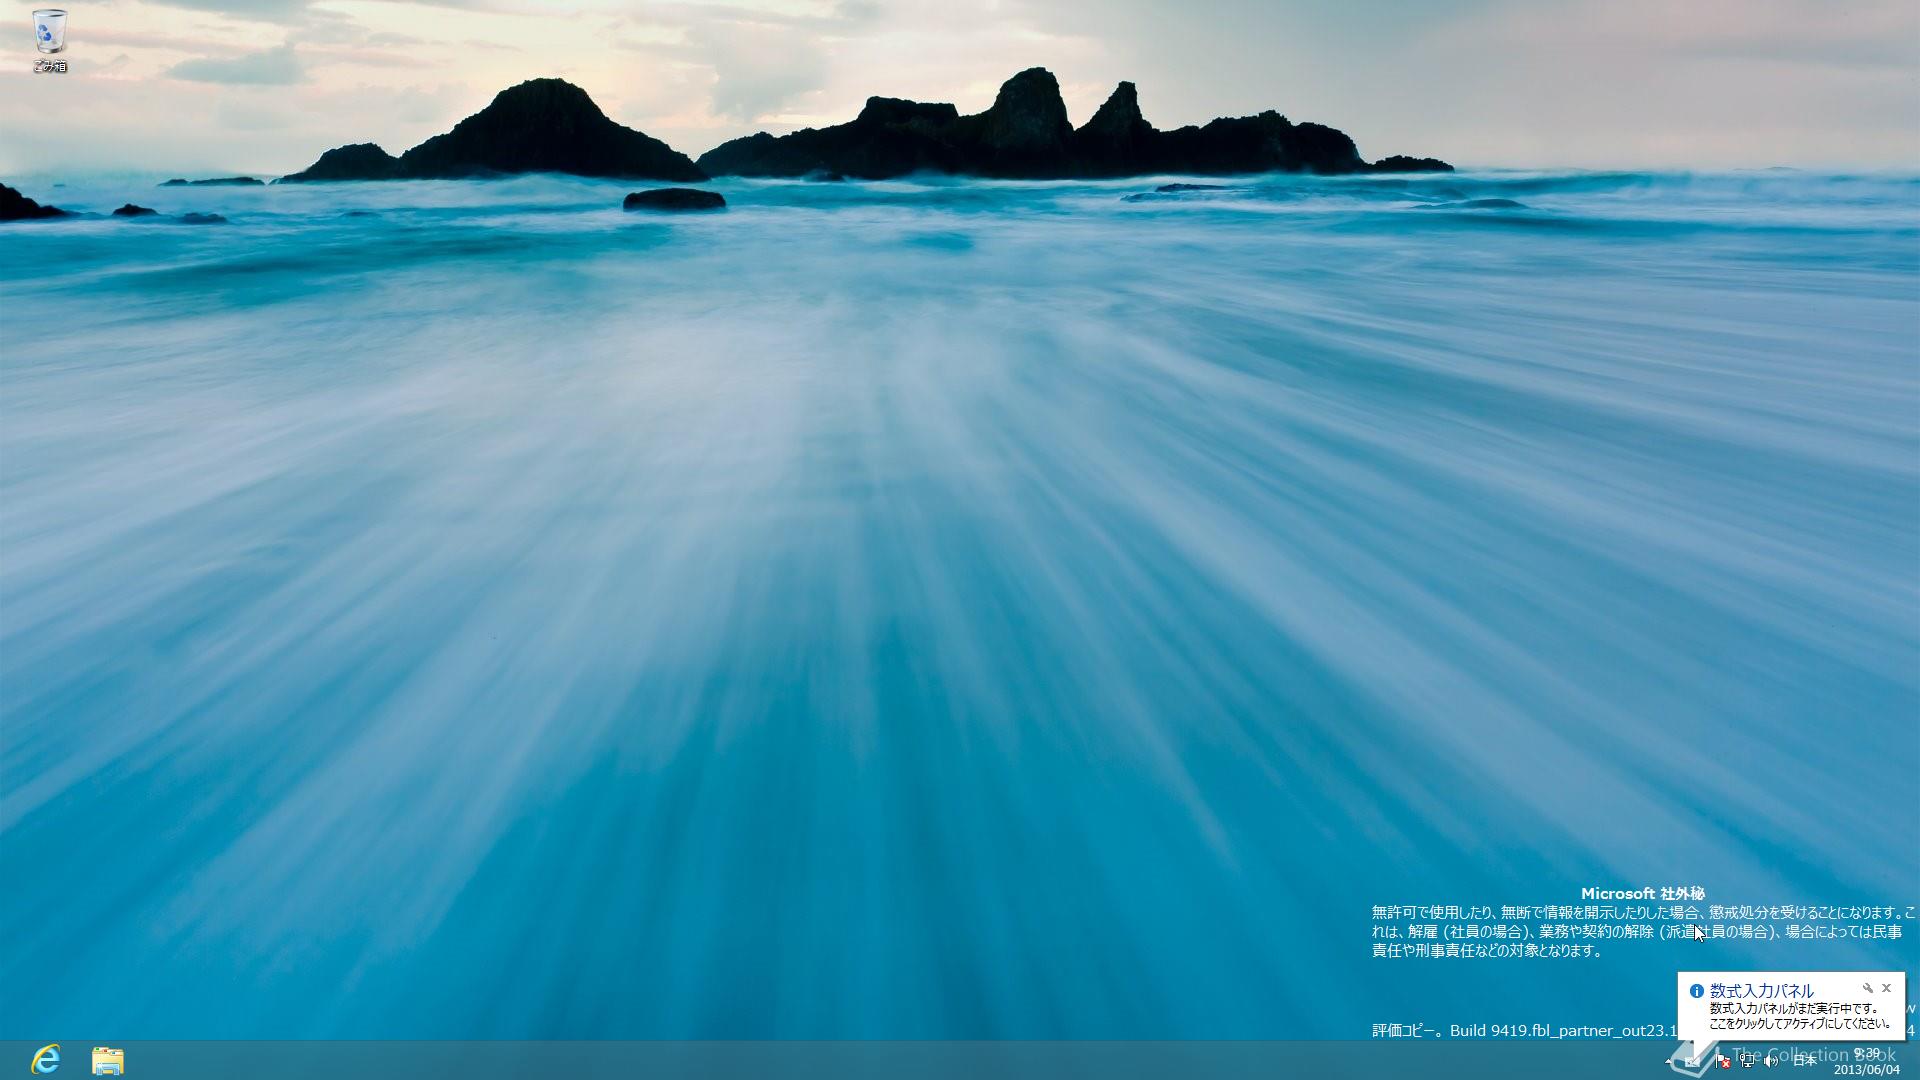Launch Internet Explorer from the taskbar
This screenshot has height=1080, width=1920.
click(x=45, y=1059)
